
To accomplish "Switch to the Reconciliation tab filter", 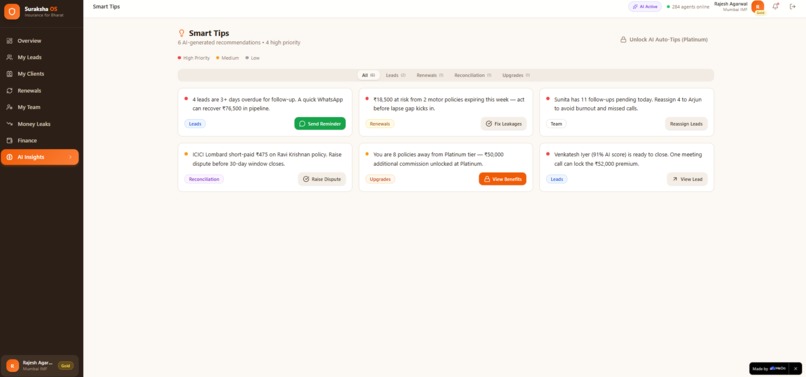I will coord(473,75).
